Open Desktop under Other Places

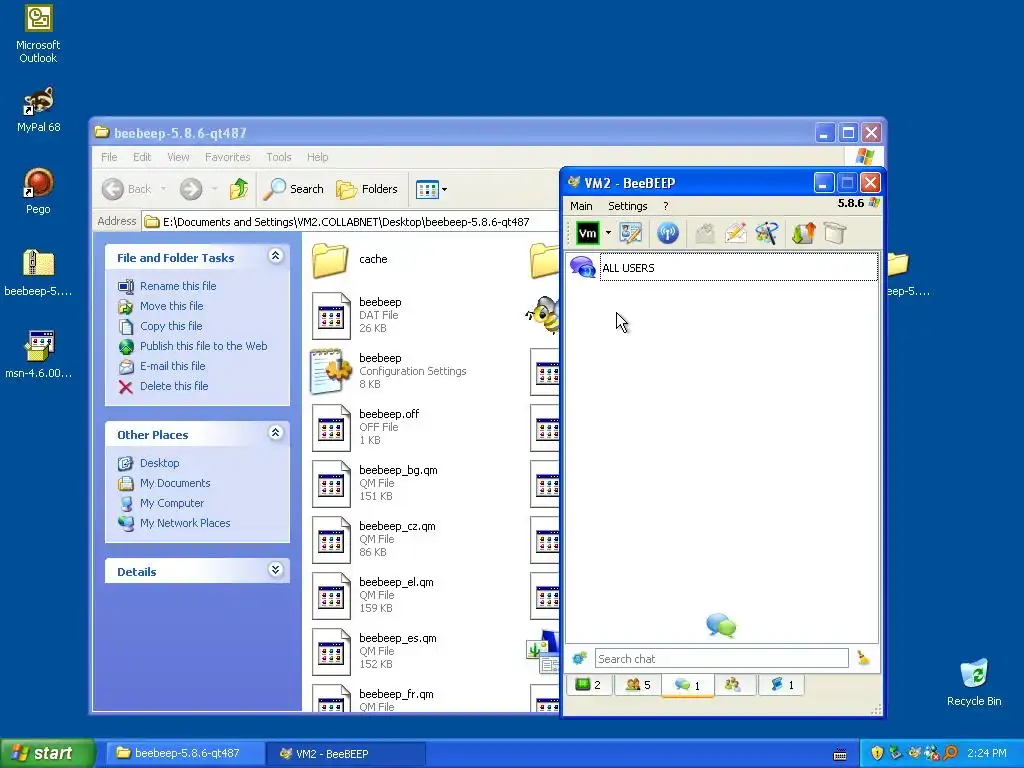pos(159,463)
